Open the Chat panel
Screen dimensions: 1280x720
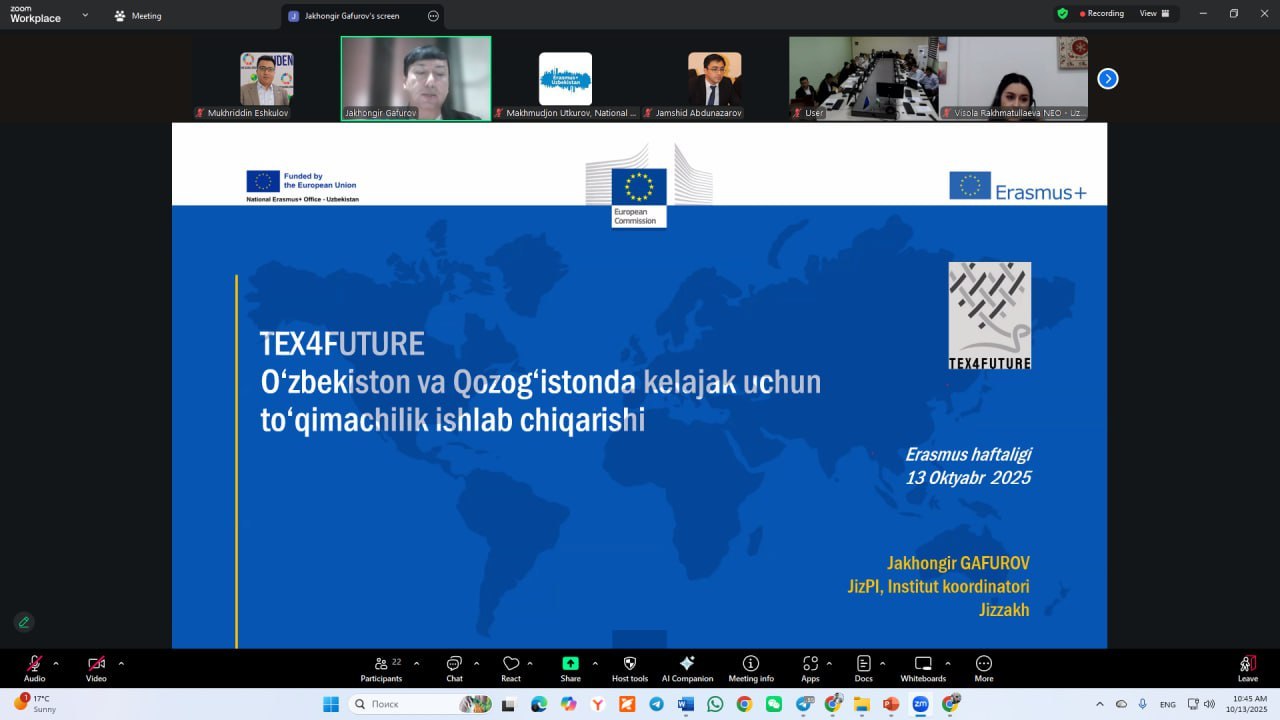click(x=454, y=665)
